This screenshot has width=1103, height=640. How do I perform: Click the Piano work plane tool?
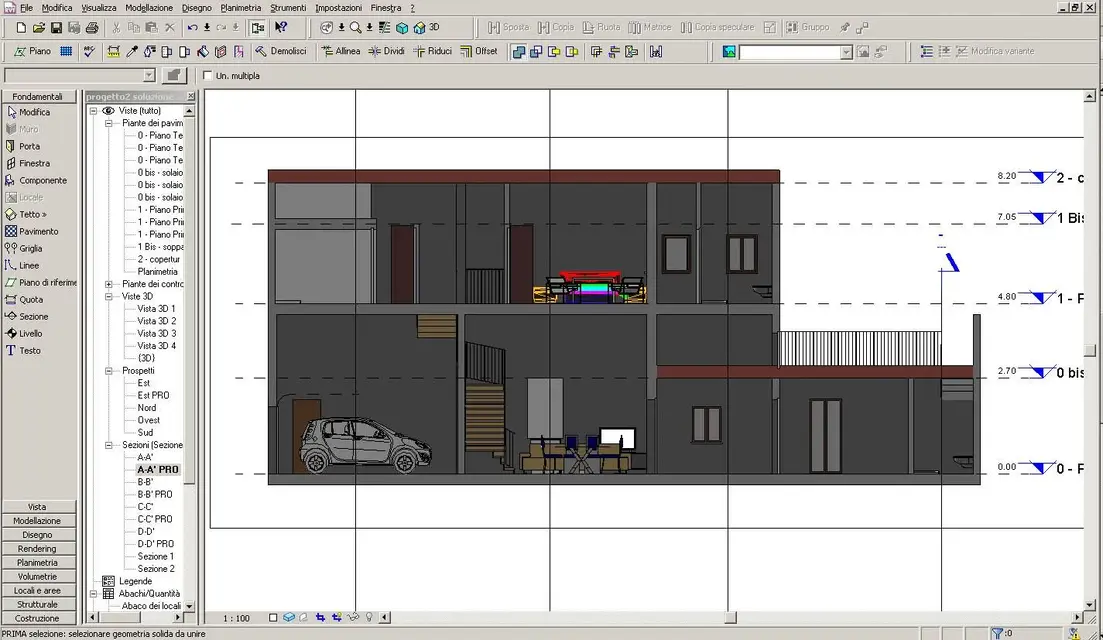point(32,51)
